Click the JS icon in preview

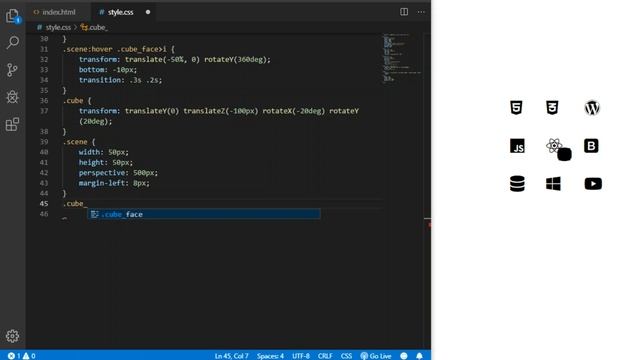point(517,146)
